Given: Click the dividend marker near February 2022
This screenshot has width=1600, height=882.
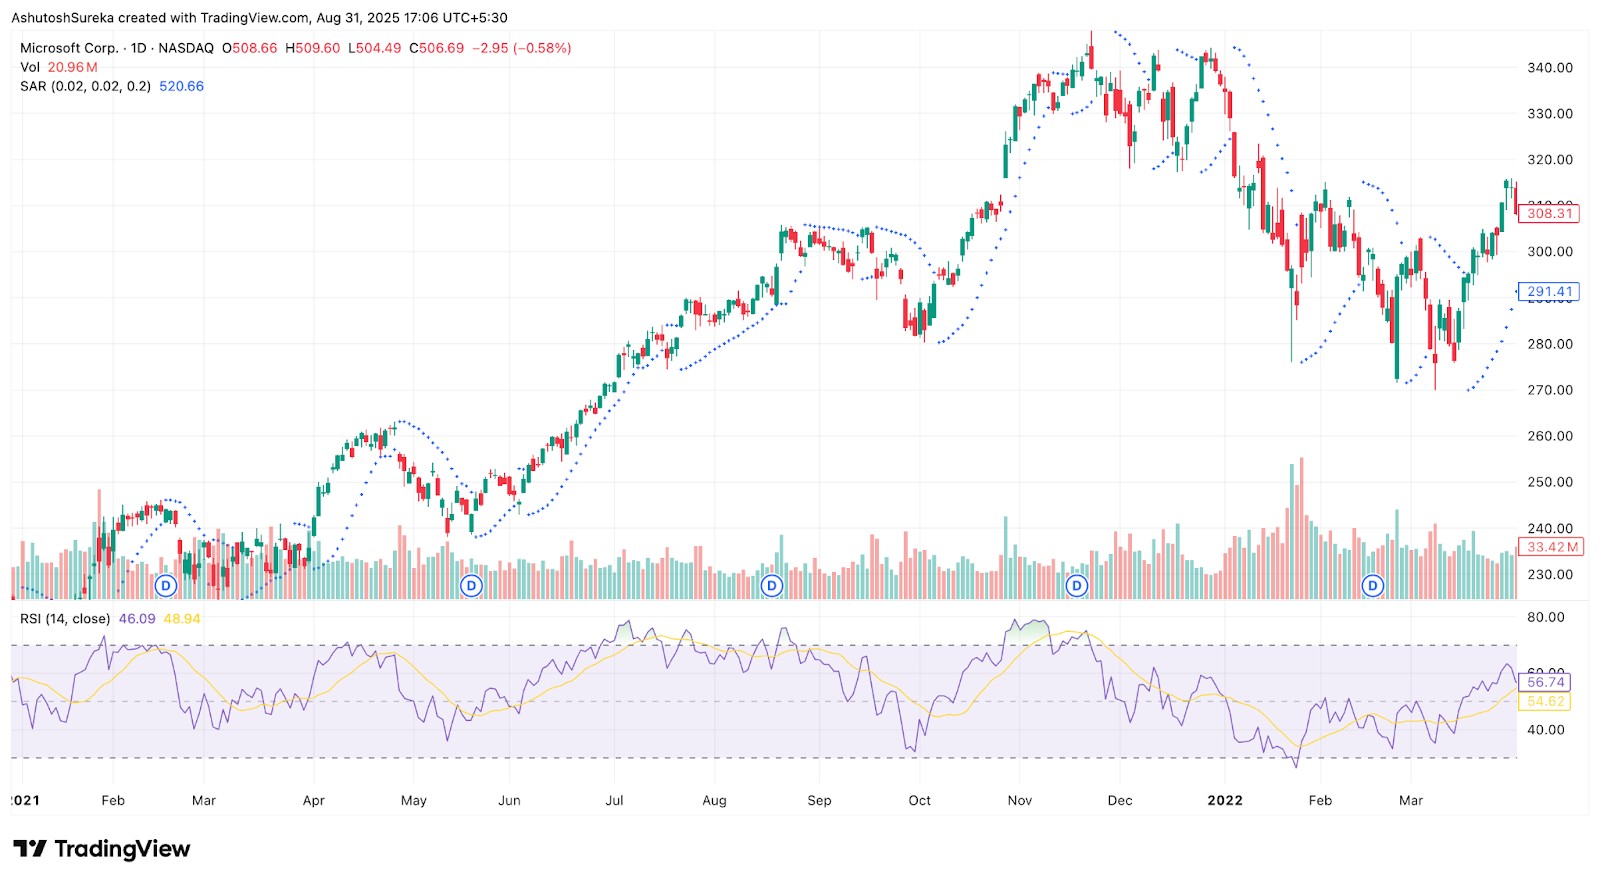Looking at the screenshot, I should coord(1373,586).
